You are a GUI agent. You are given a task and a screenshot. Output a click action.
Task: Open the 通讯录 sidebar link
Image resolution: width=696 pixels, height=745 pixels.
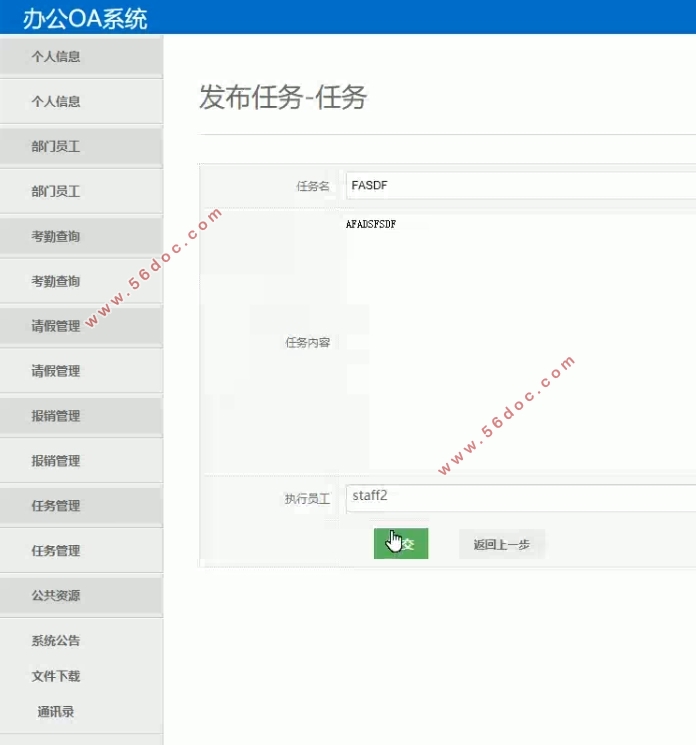[x=56, y=711]
